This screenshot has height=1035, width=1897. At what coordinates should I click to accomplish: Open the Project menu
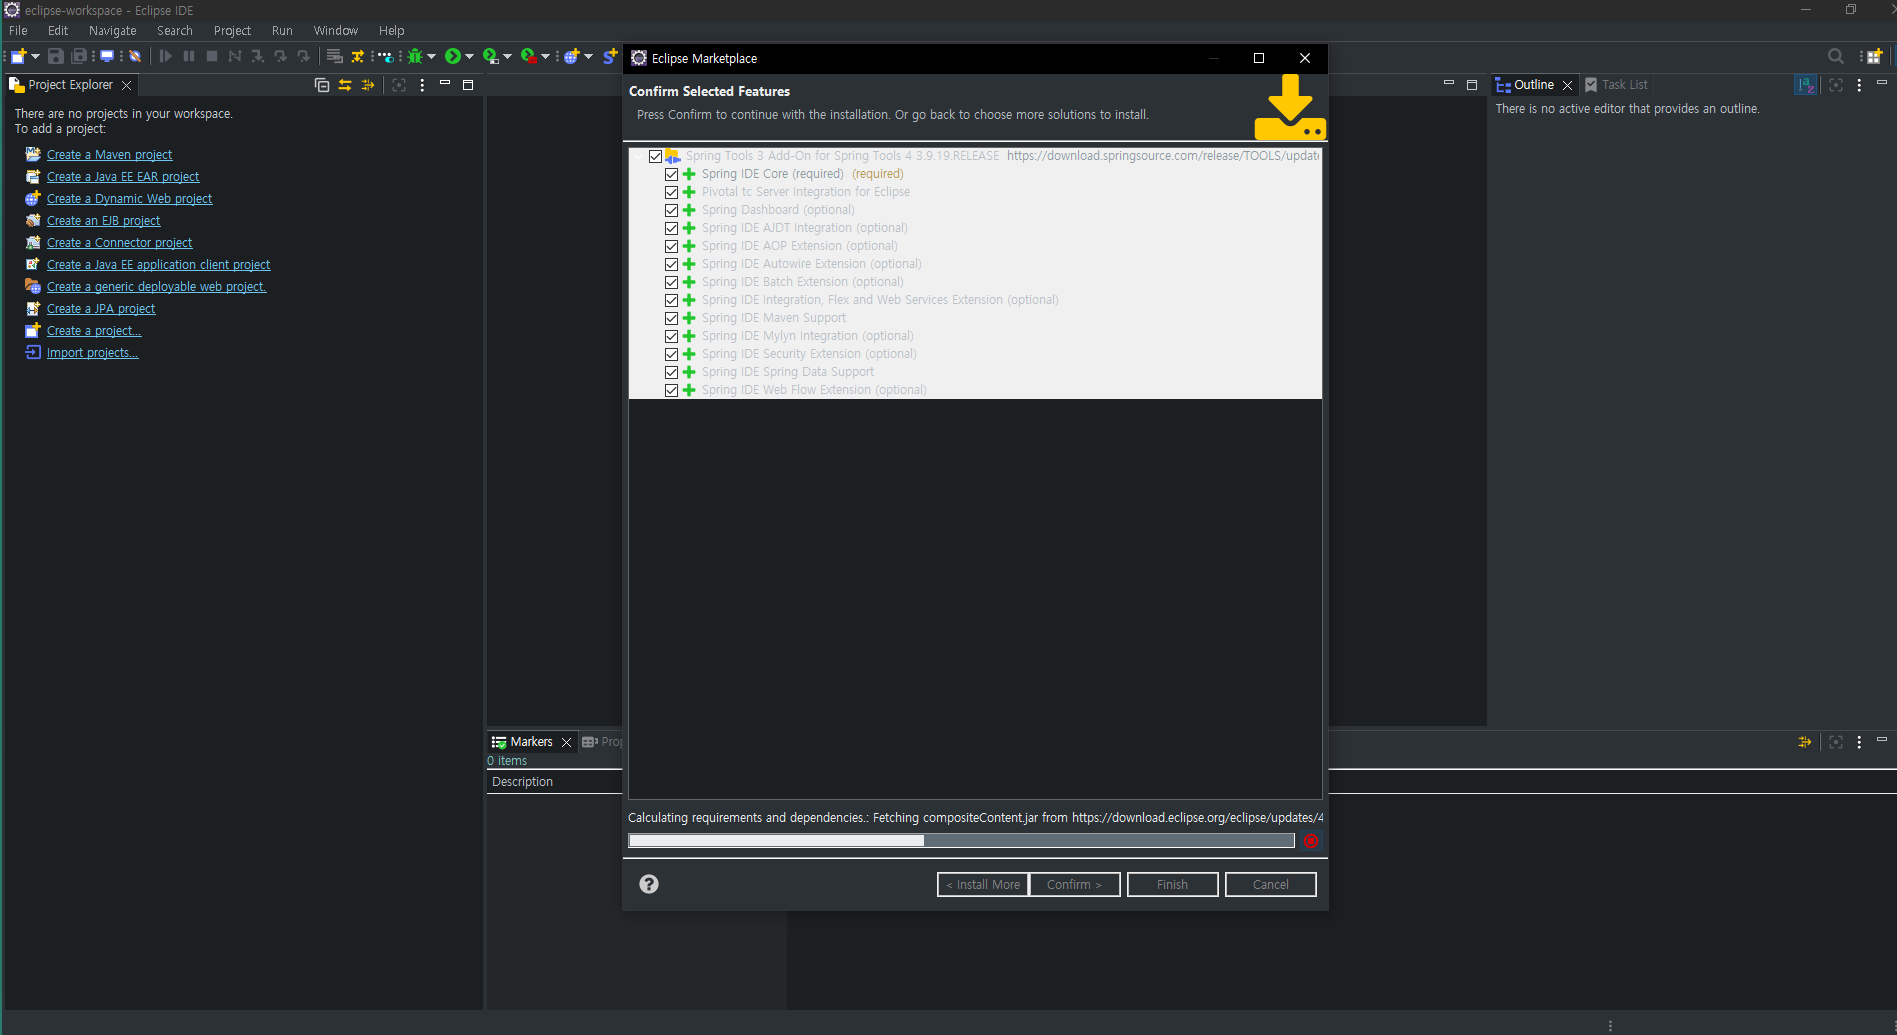coord(232,31)
